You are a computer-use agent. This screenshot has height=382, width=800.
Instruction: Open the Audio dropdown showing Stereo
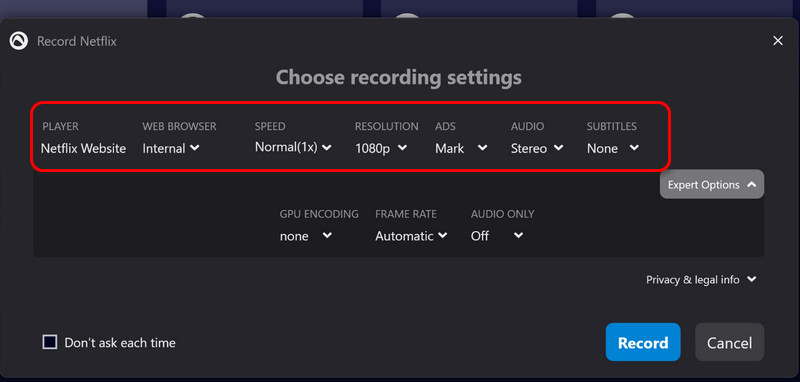pos(537,148)
